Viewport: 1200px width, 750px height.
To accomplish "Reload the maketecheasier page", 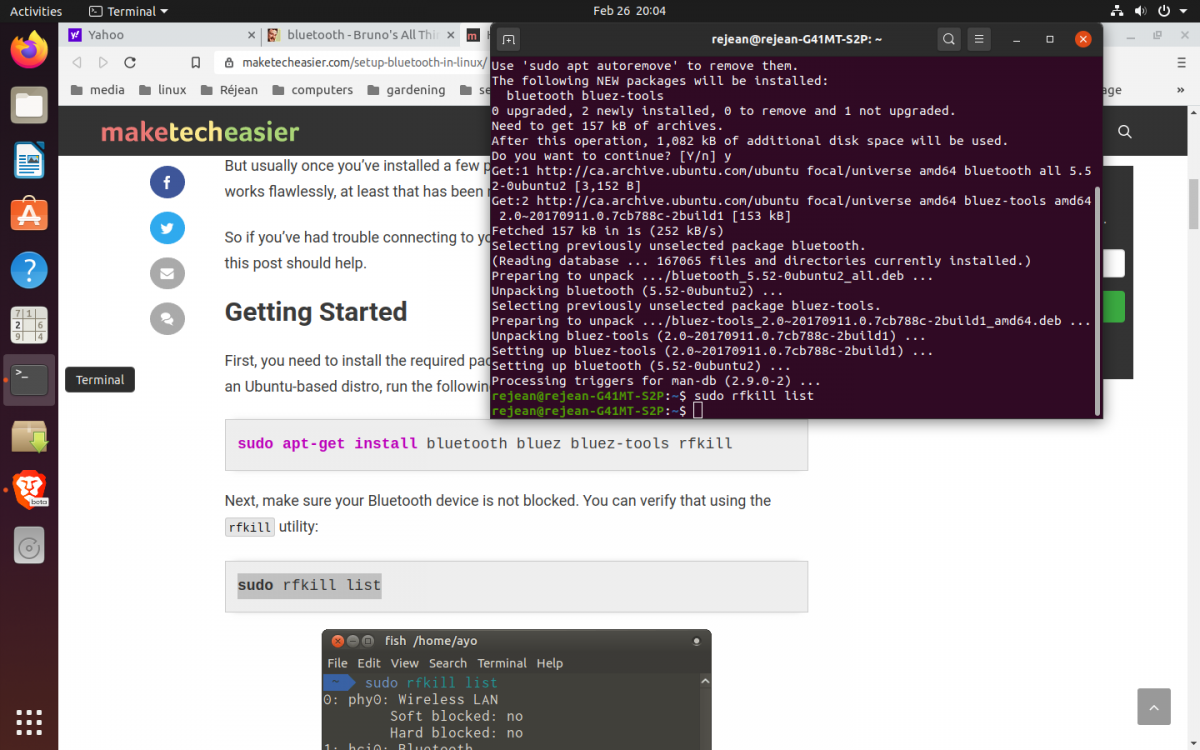I will [130, 62].
